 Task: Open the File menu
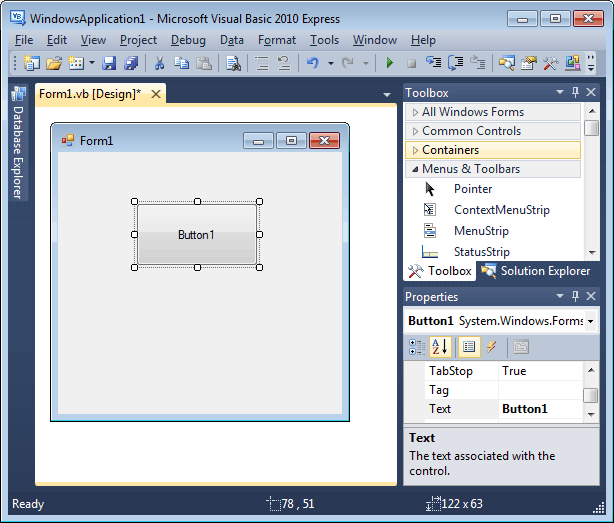(24, 40)
